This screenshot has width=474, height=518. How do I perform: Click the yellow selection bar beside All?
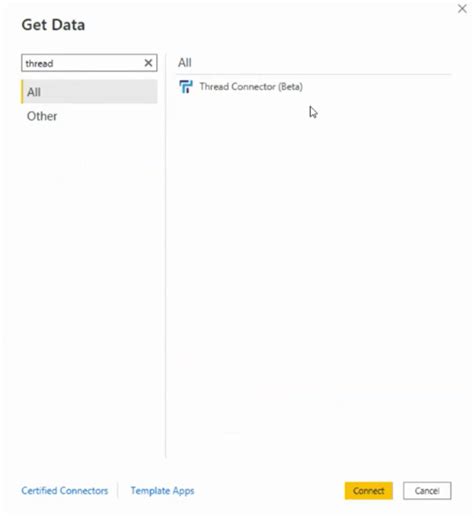tap(22, 92)
